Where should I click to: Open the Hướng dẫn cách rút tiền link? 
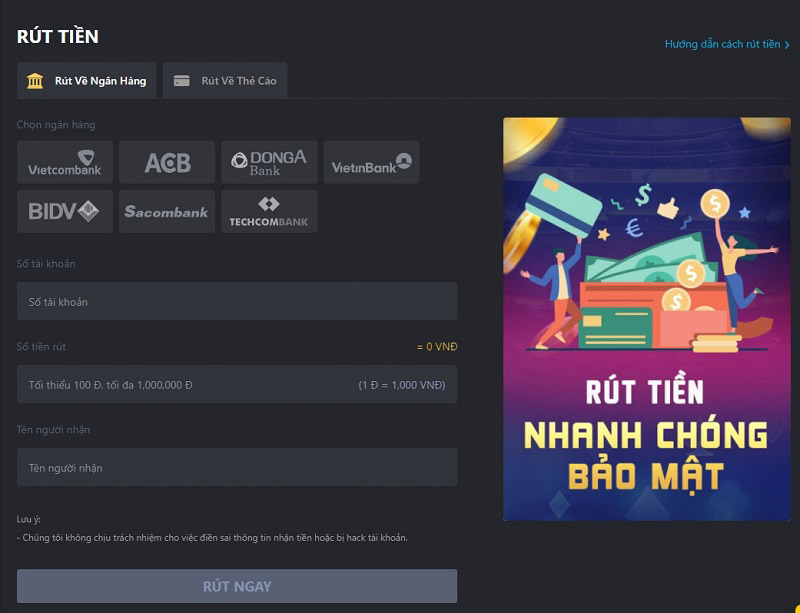[722, 45]
